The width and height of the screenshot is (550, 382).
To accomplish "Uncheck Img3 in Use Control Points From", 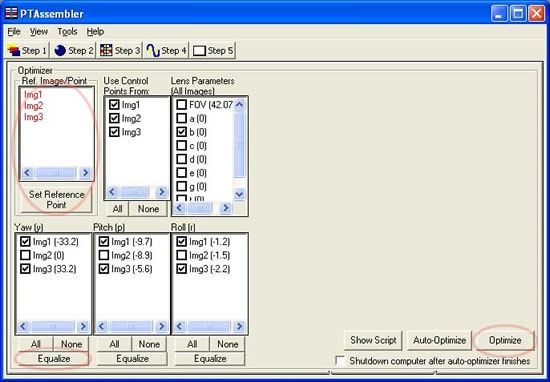I will pos(114,132).
